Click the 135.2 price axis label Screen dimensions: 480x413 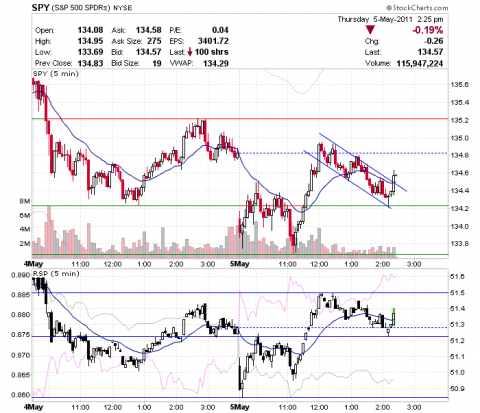tap(460, 120)
